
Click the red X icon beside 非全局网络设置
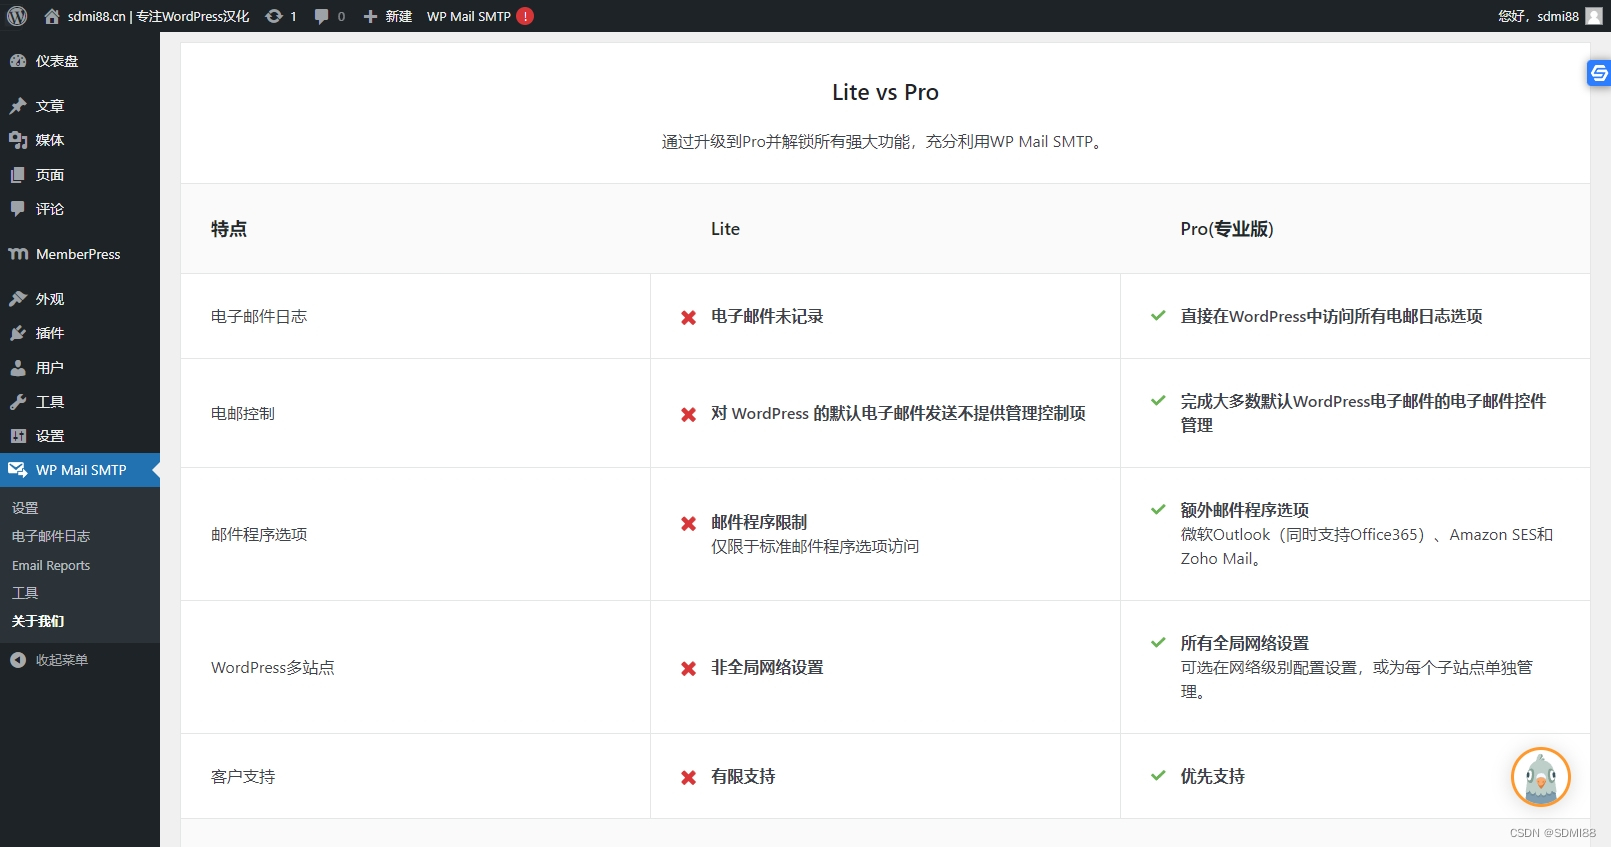(x=688, y=668)
